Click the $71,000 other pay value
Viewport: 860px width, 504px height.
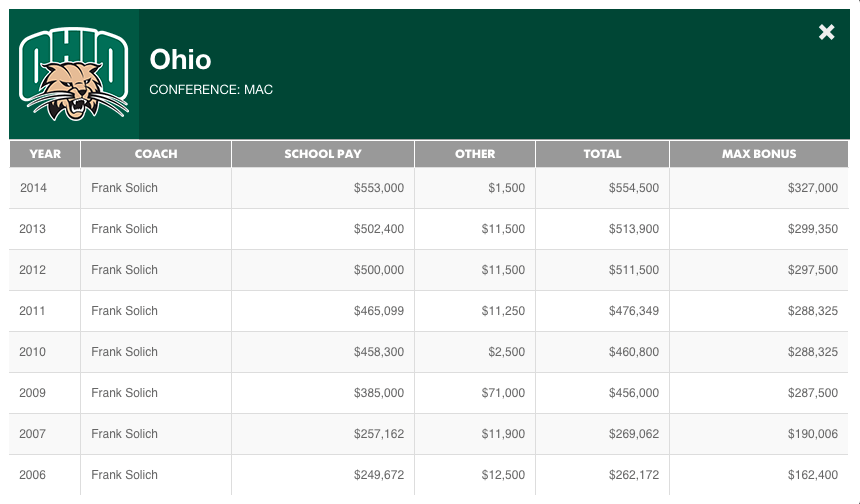coord(503,393)
